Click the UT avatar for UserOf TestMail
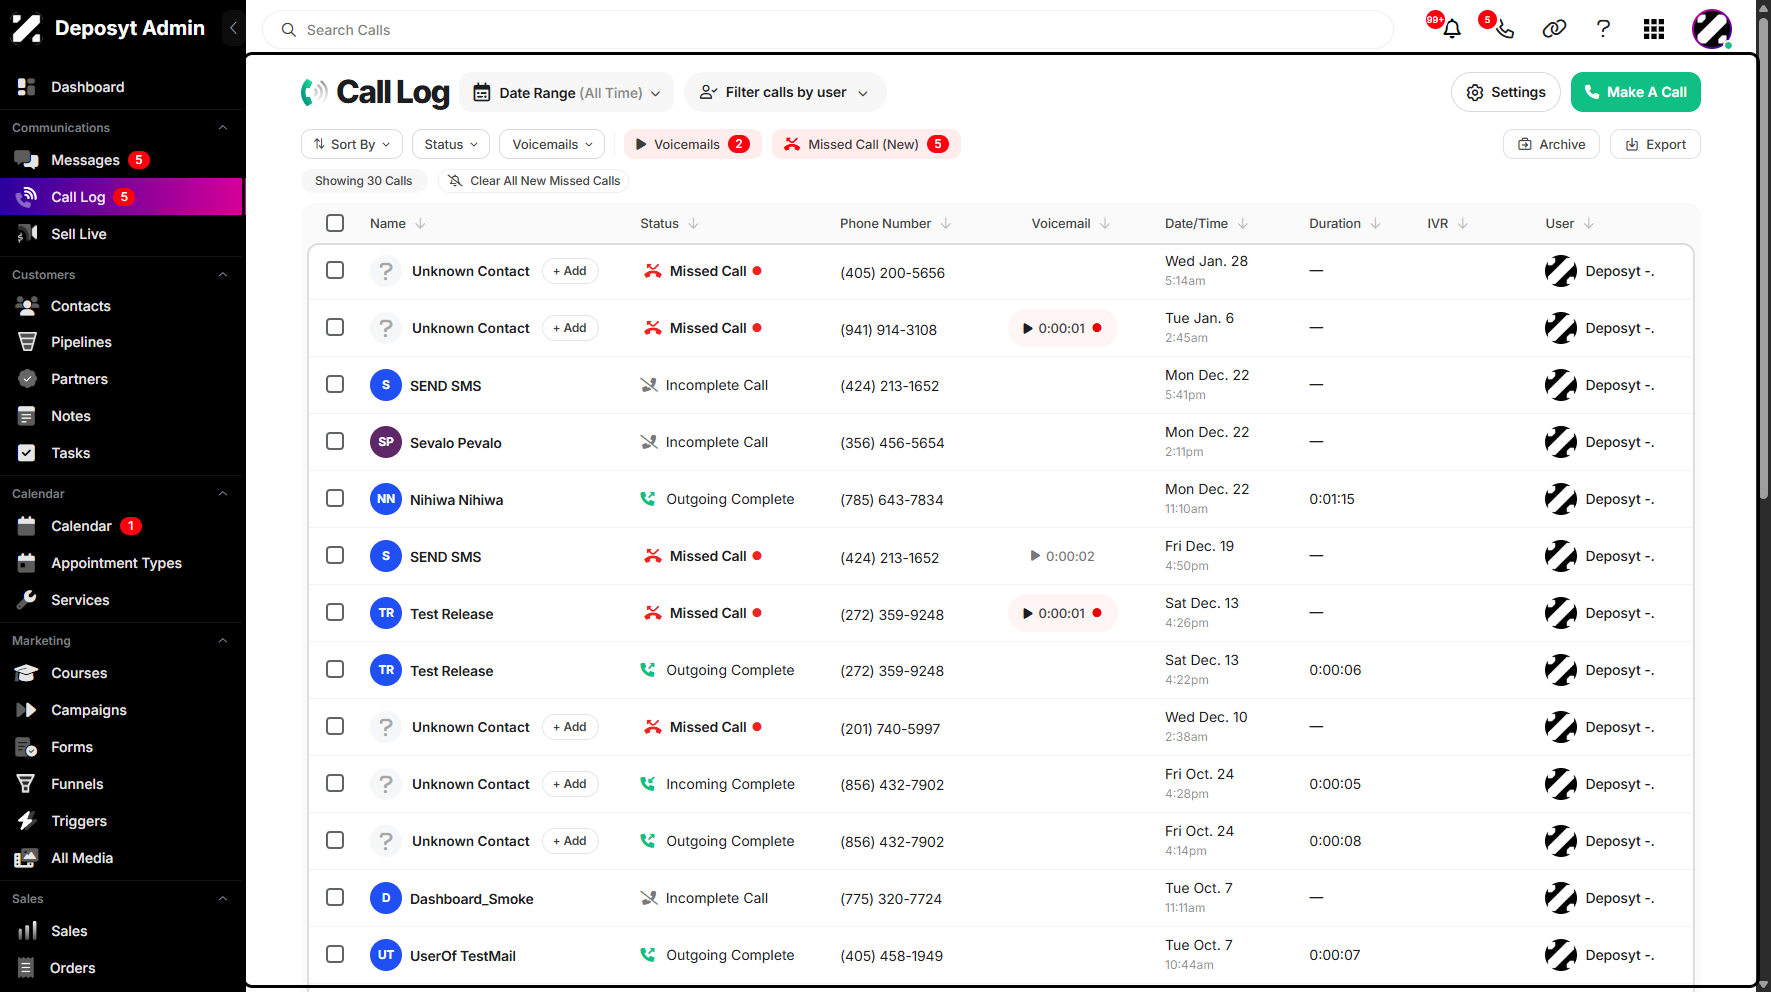Image resolution: width=1771 pixels, height=992 pixels. coord(386,955)
